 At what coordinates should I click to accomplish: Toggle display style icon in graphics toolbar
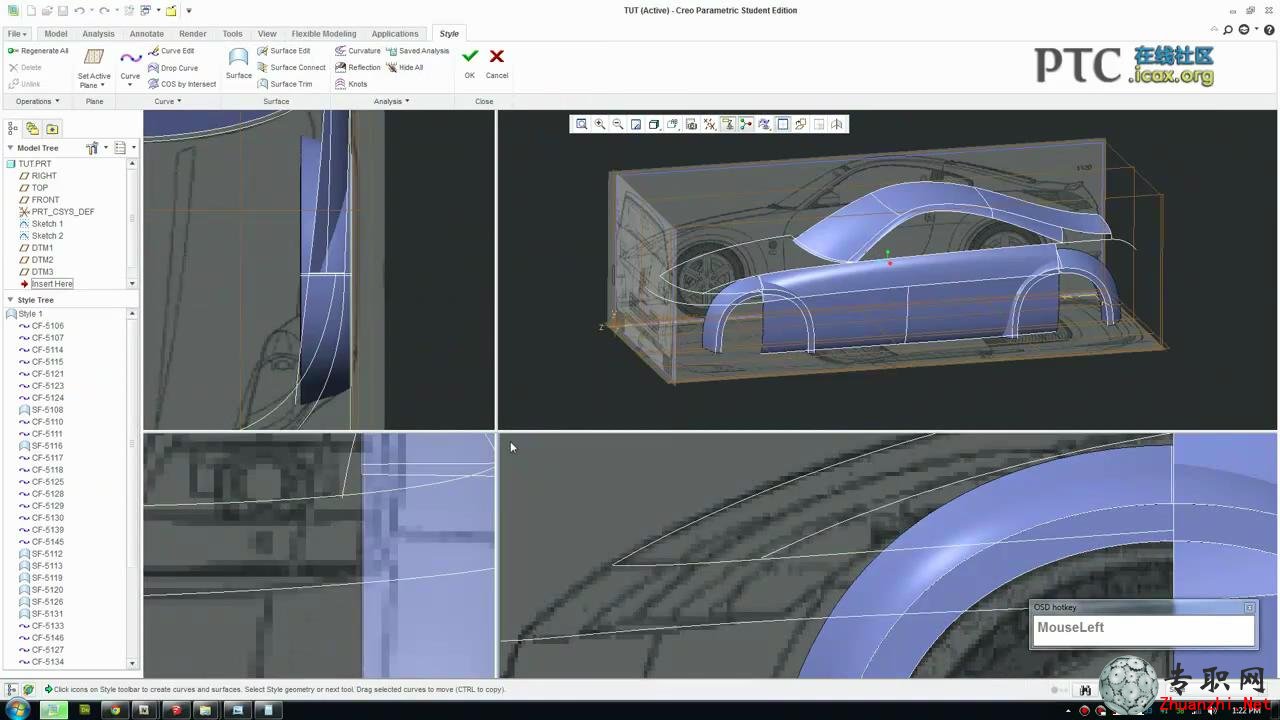(654, 124)
